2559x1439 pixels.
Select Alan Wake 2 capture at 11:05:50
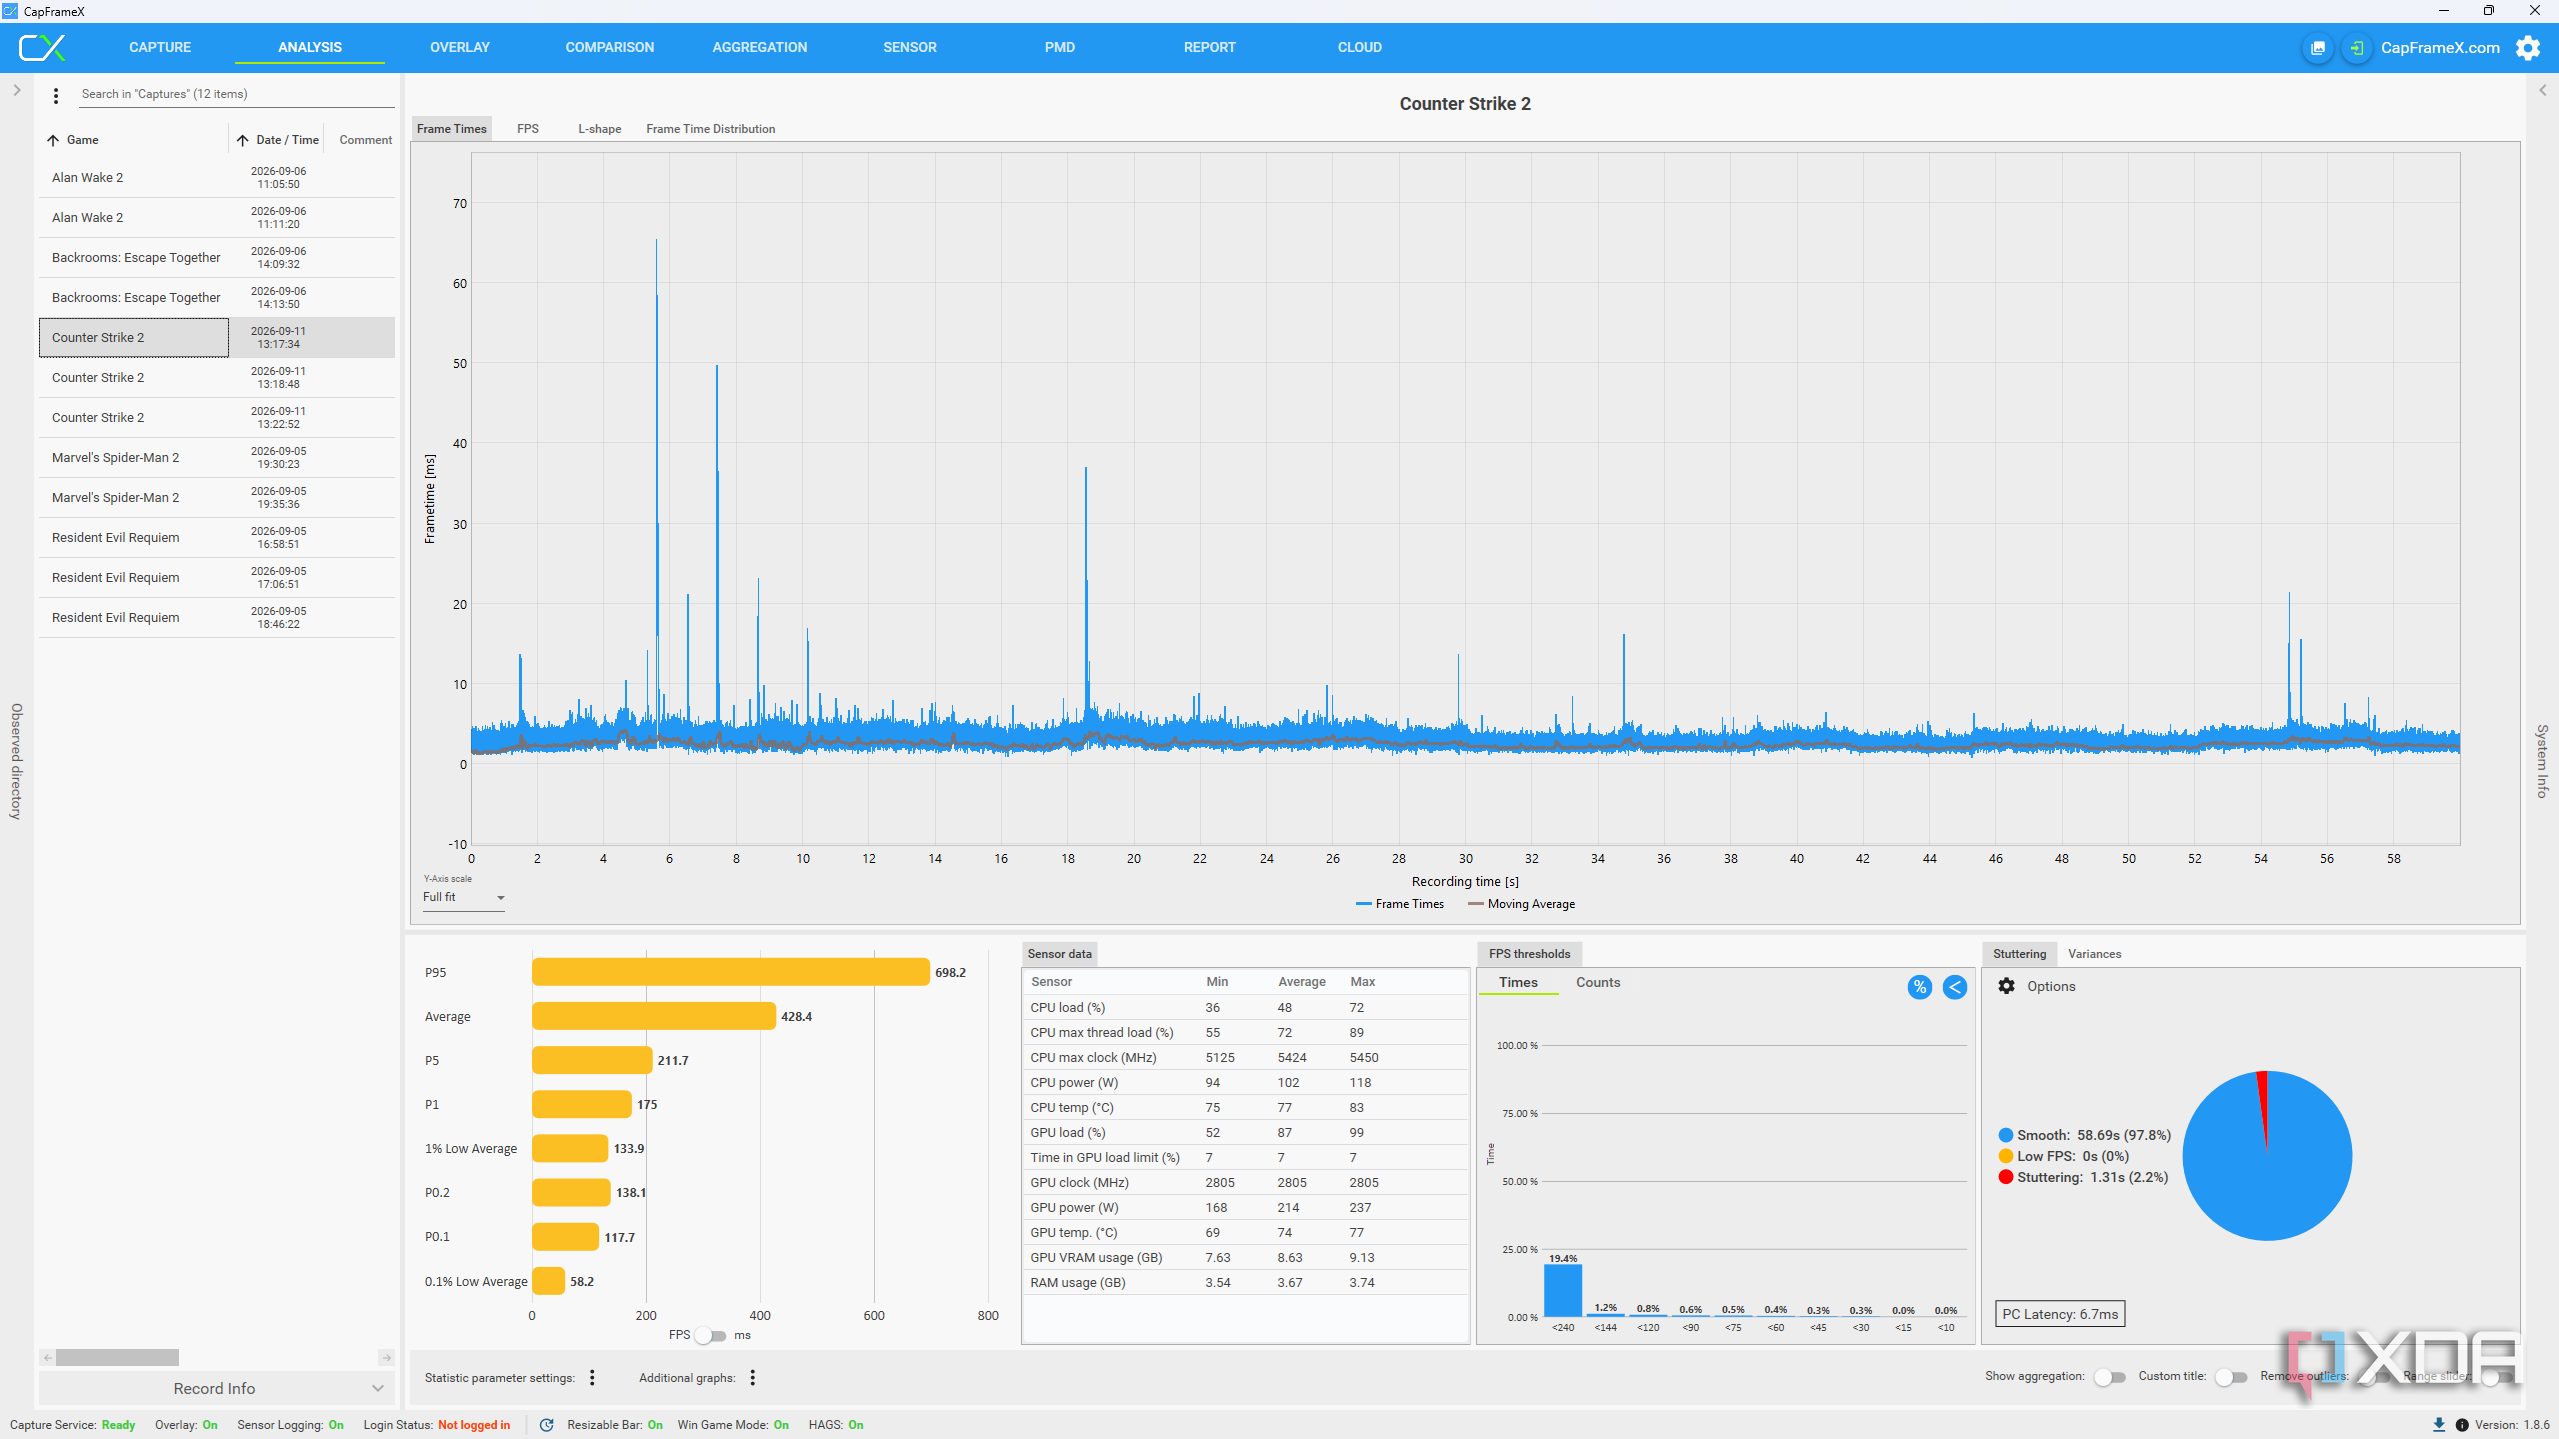(x=216, y=178)
